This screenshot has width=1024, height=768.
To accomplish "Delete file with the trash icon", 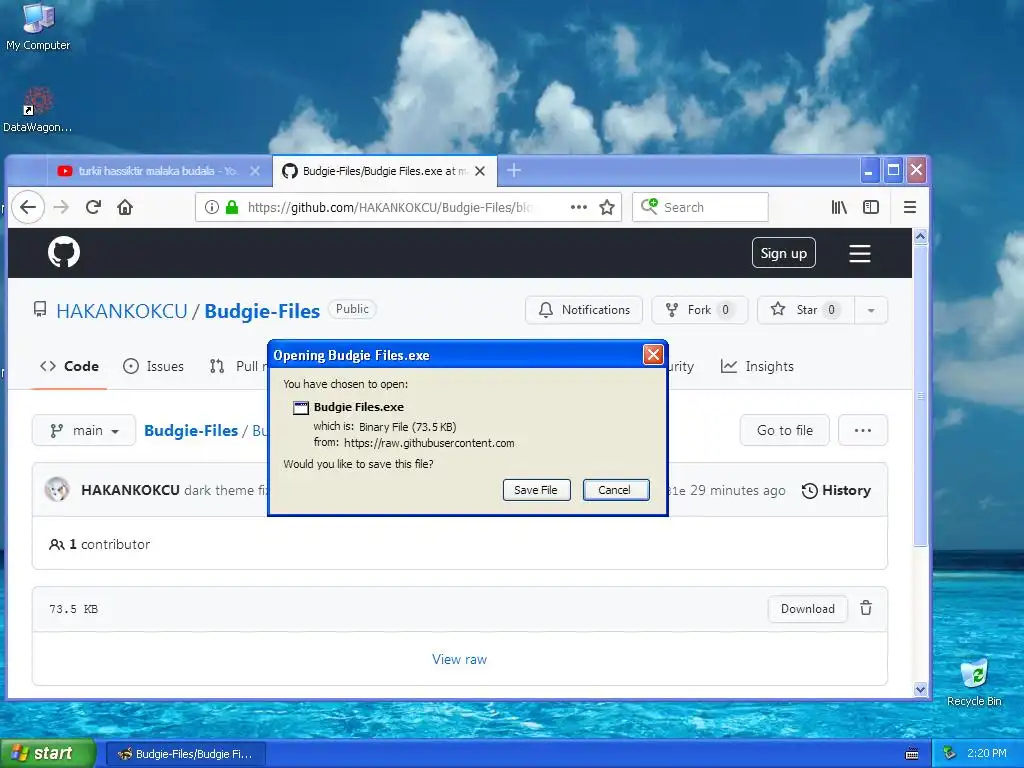I will [866, 608].
